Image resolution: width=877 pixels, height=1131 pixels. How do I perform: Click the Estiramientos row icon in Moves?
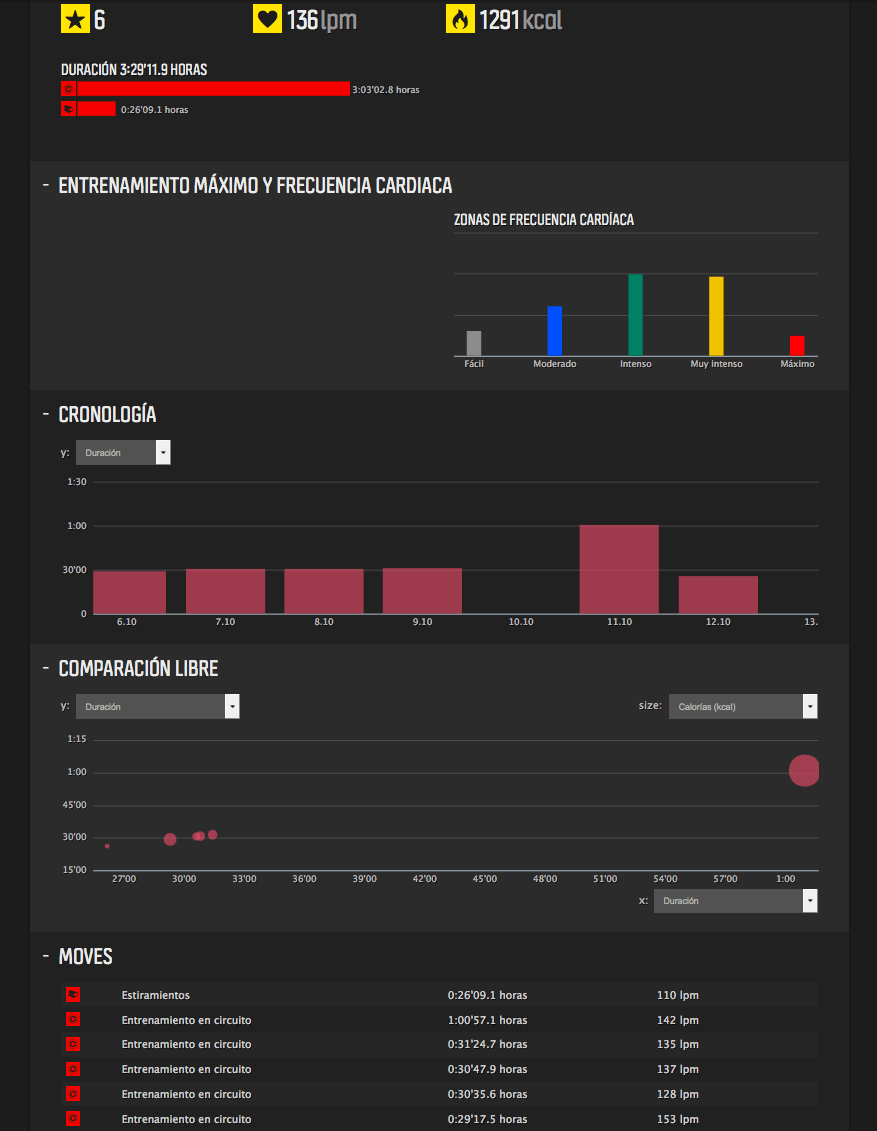72,995
